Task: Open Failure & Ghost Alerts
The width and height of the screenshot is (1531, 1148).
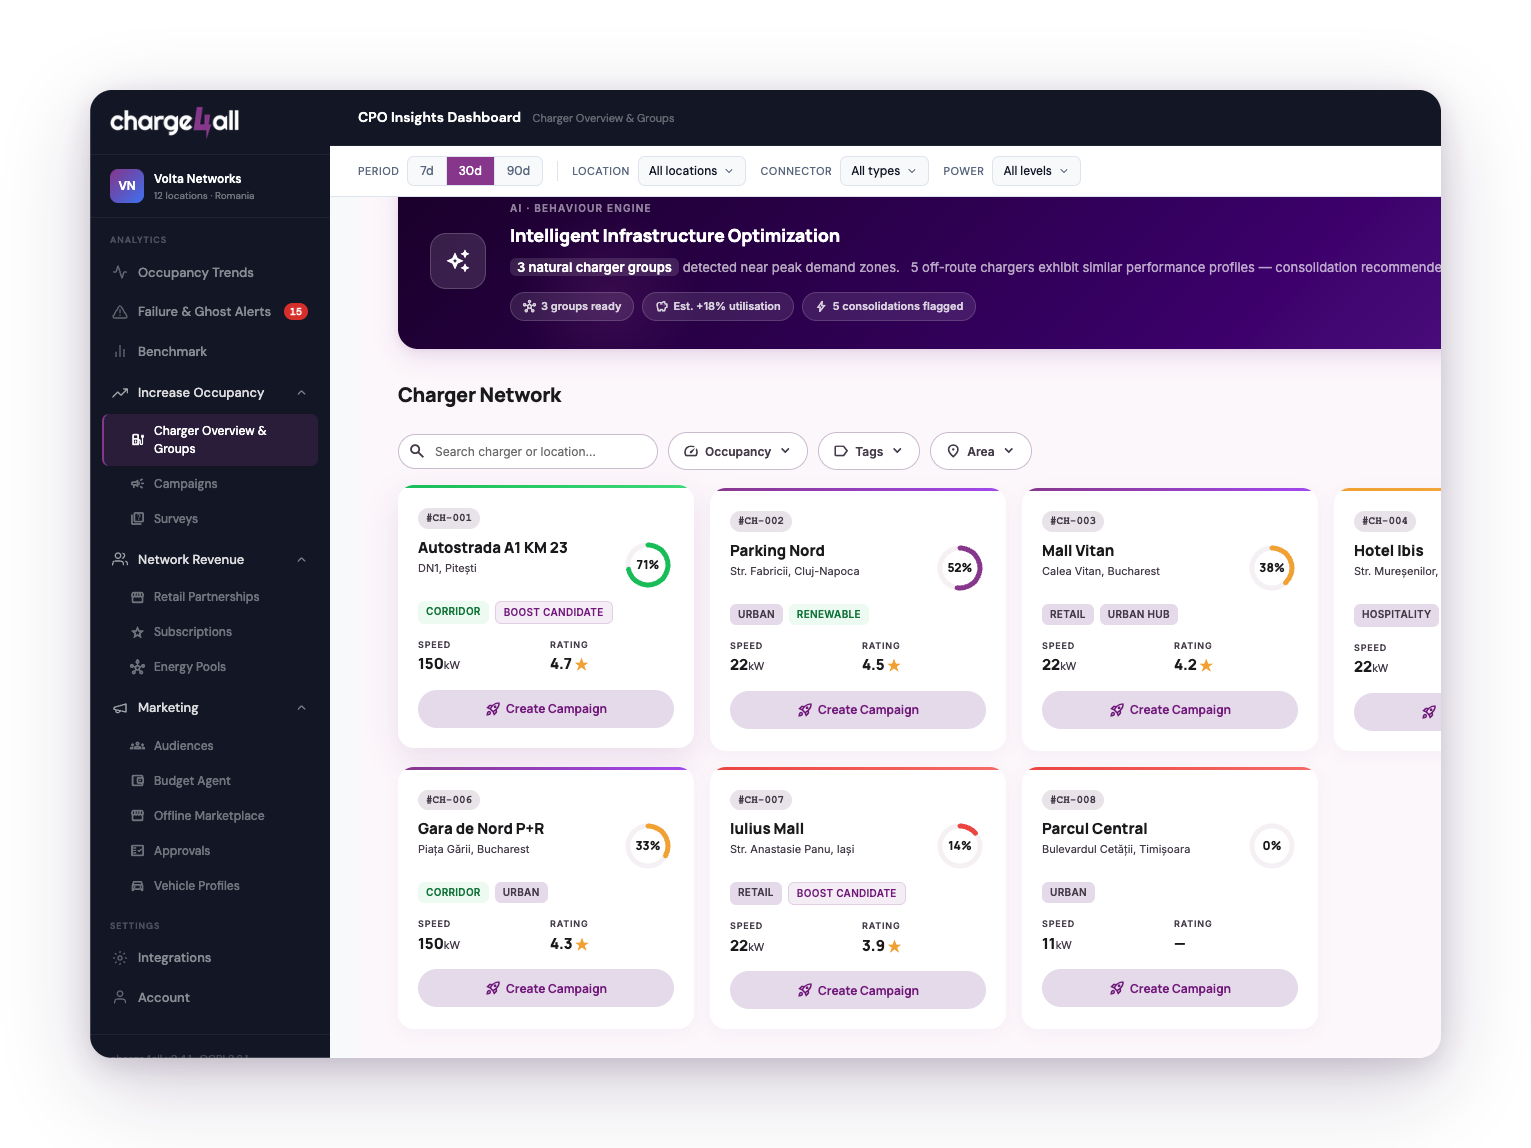Action: (x=210, y=312)
